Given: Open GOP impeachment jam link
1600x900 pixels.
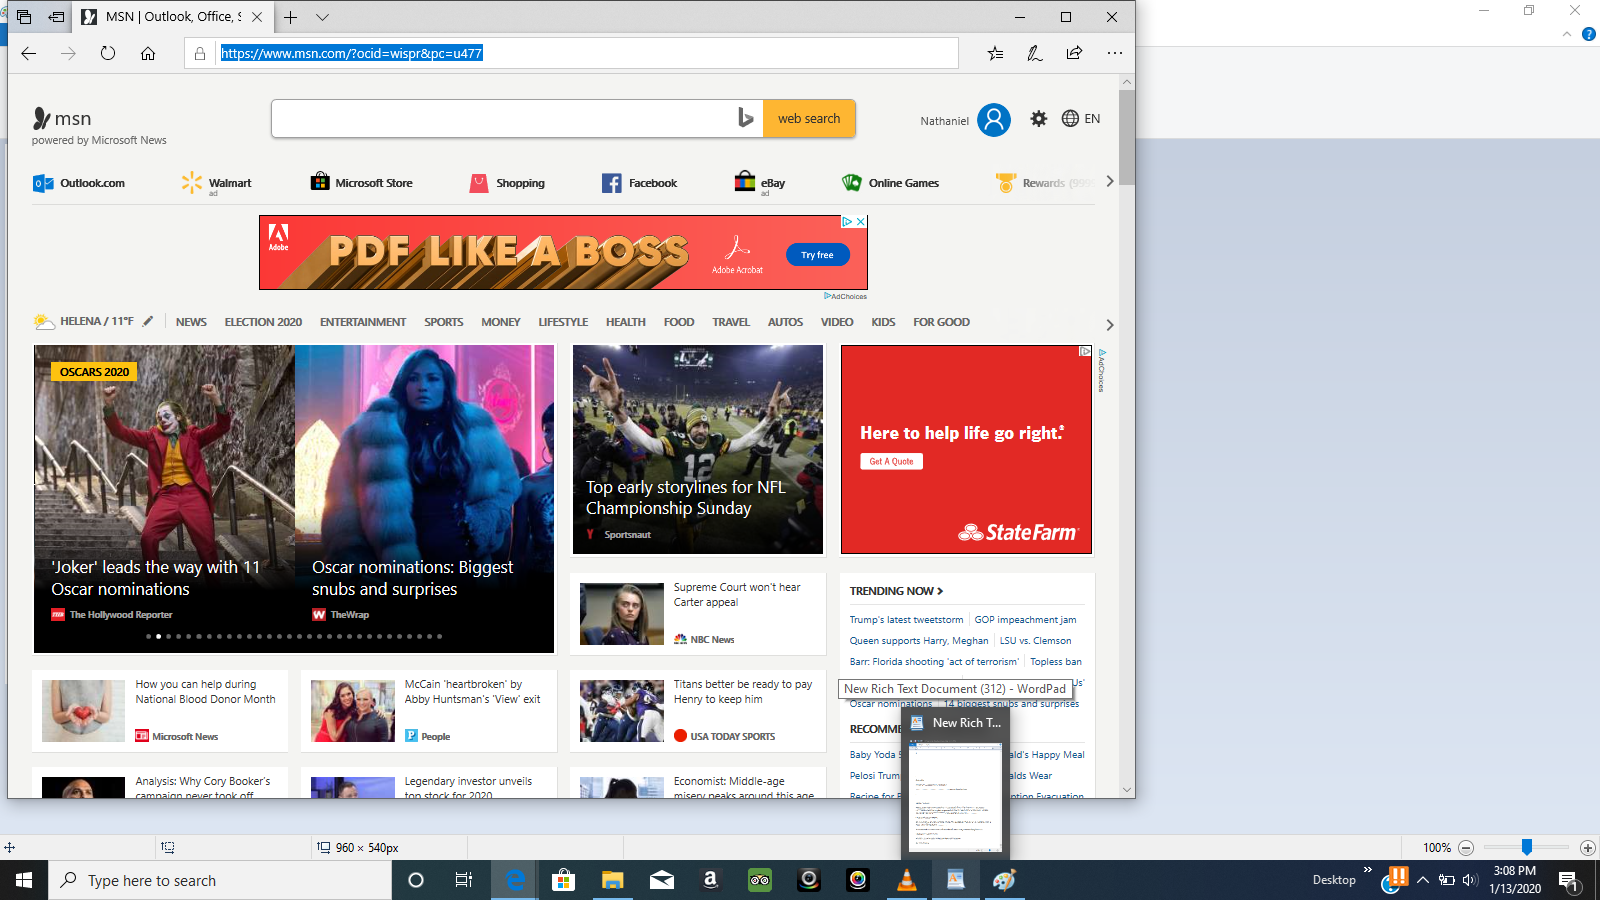Looking at the screenshot, I should click(1025, 620).
